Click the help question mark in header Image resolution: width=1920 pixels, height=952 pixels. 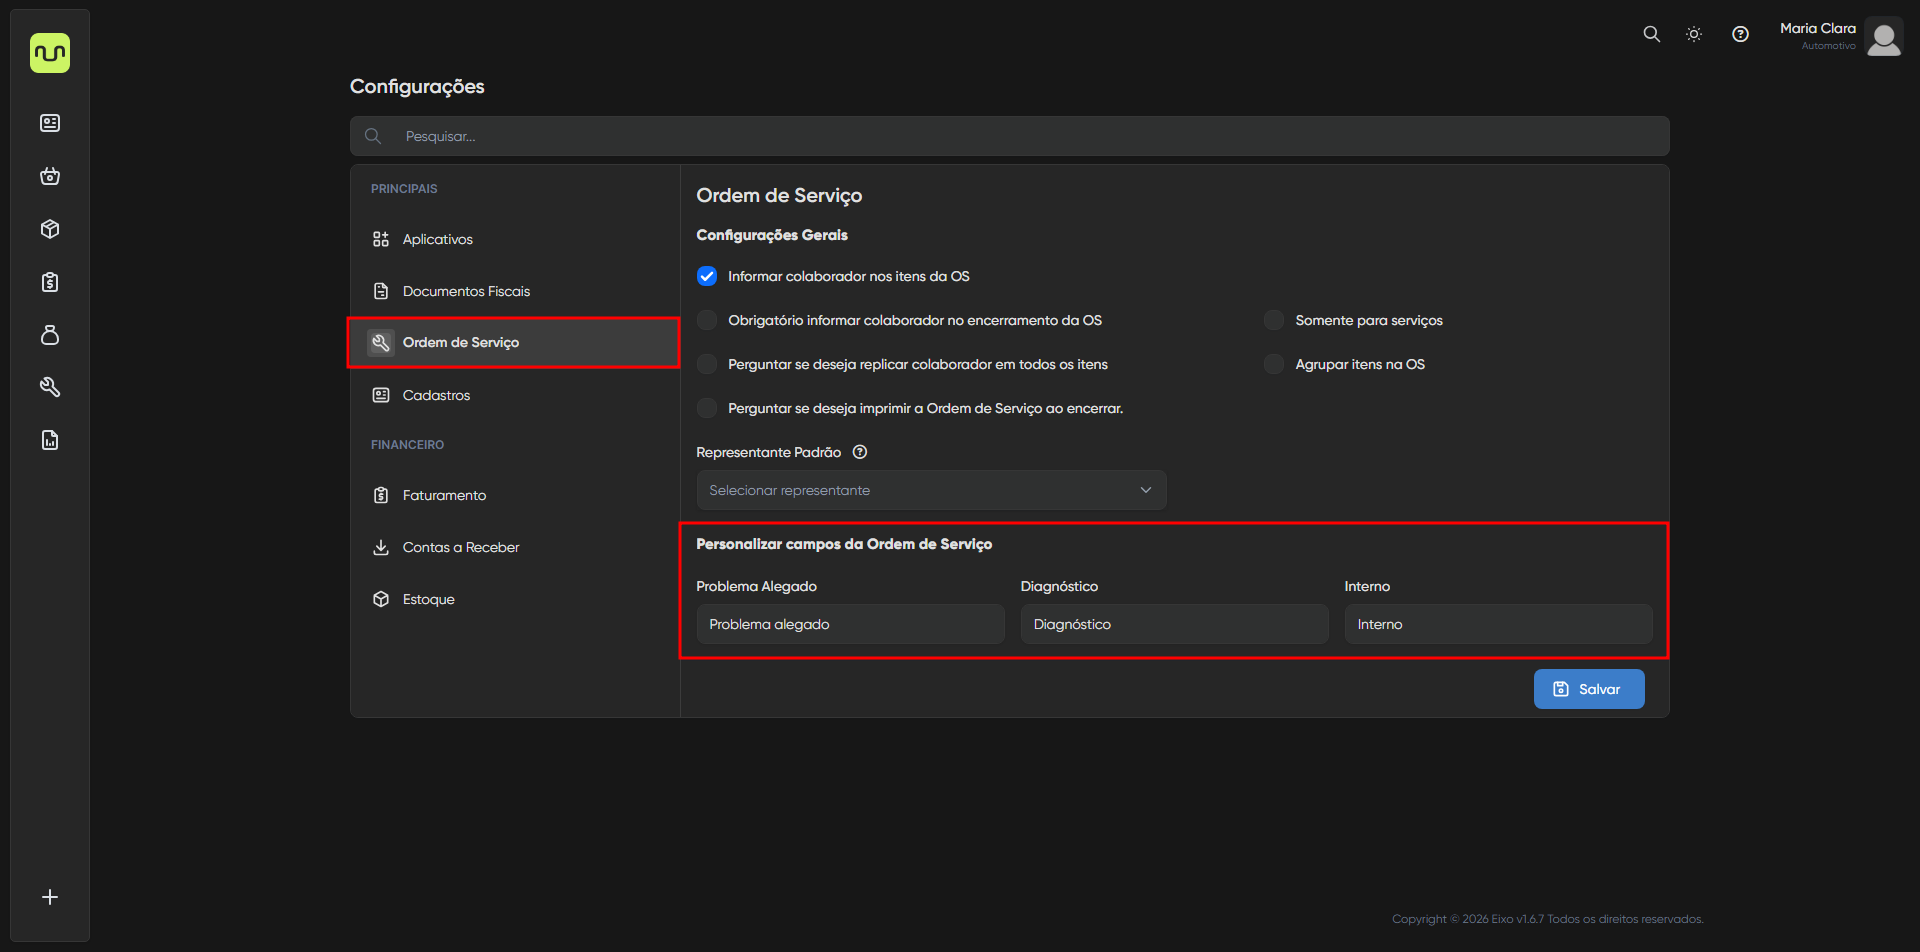(x=1740, y=34)
